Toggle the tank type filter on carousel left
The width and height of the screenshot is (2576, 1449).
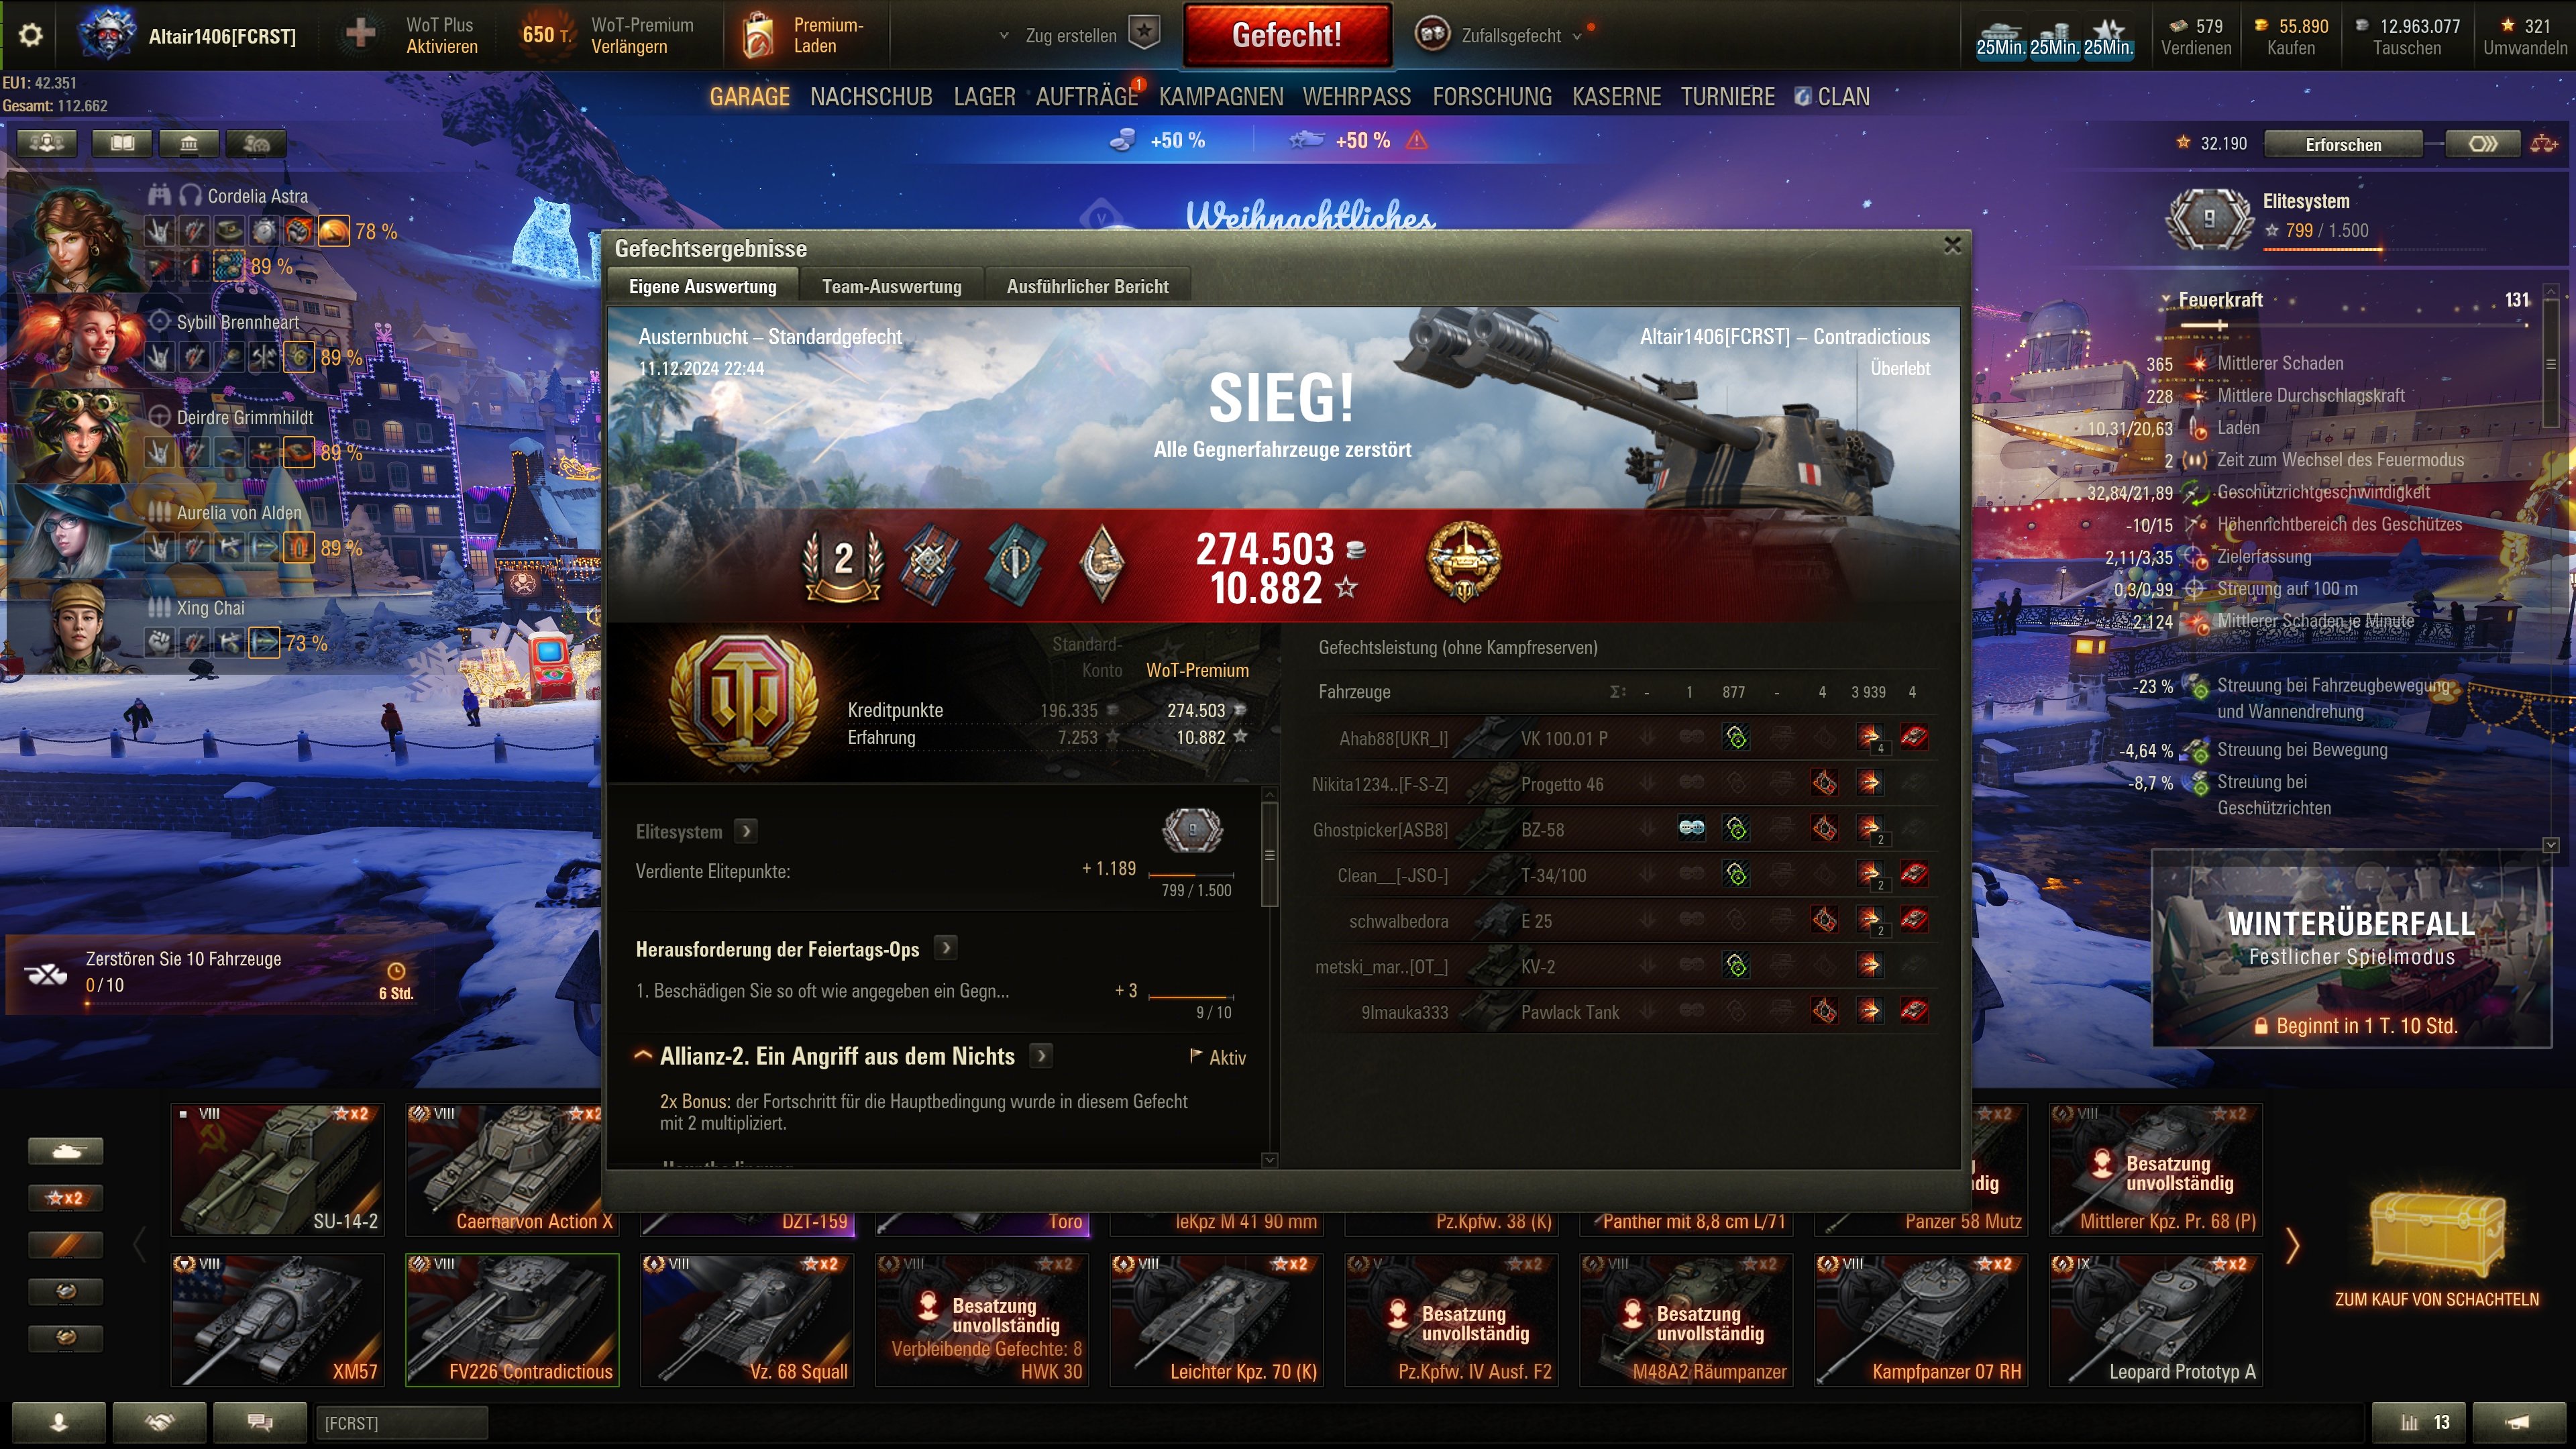65,1151
